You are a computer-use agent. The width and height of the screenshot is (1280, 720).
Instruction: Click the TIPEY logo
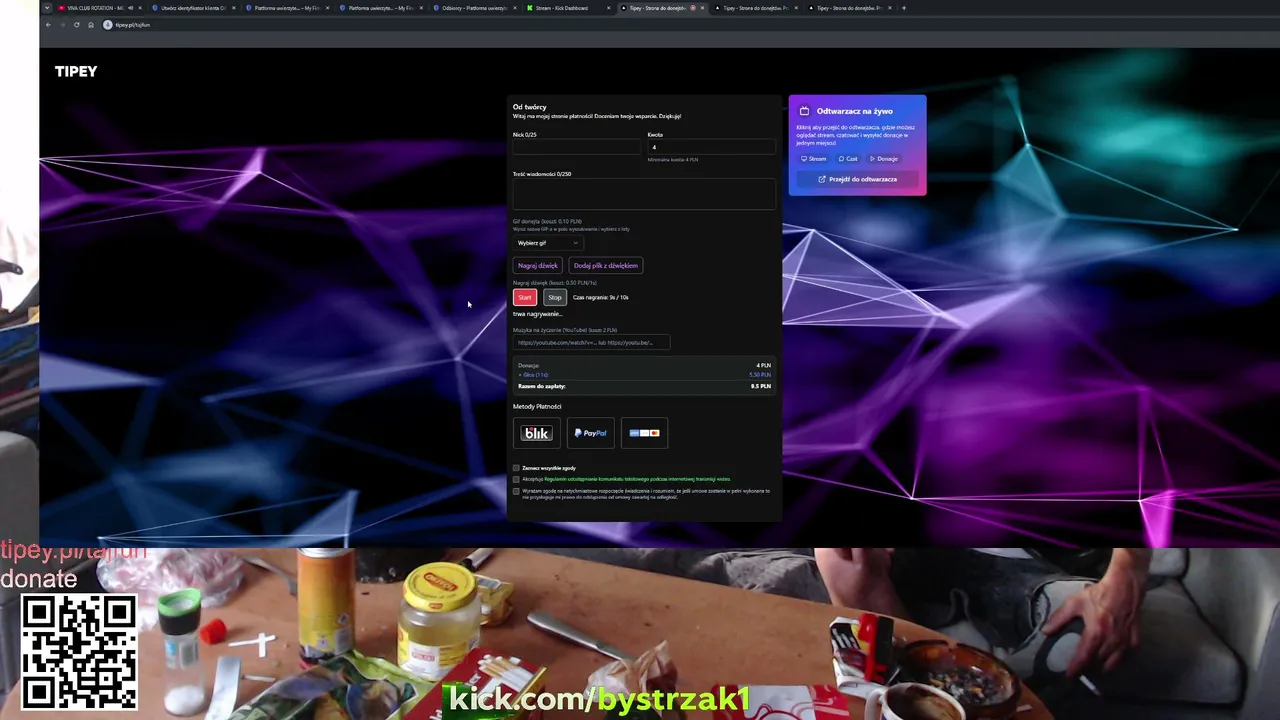[x=76, y=71]
